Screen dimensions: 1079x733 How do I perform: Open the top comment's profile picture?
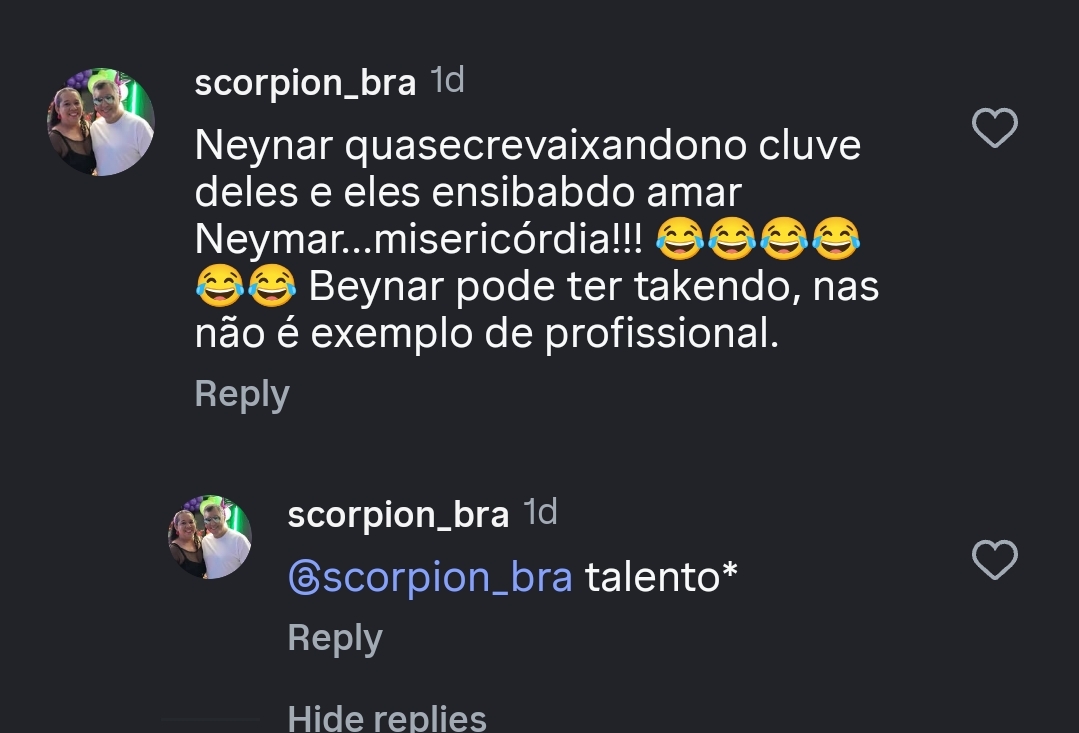pyautogui.click(x=101, y=122)
